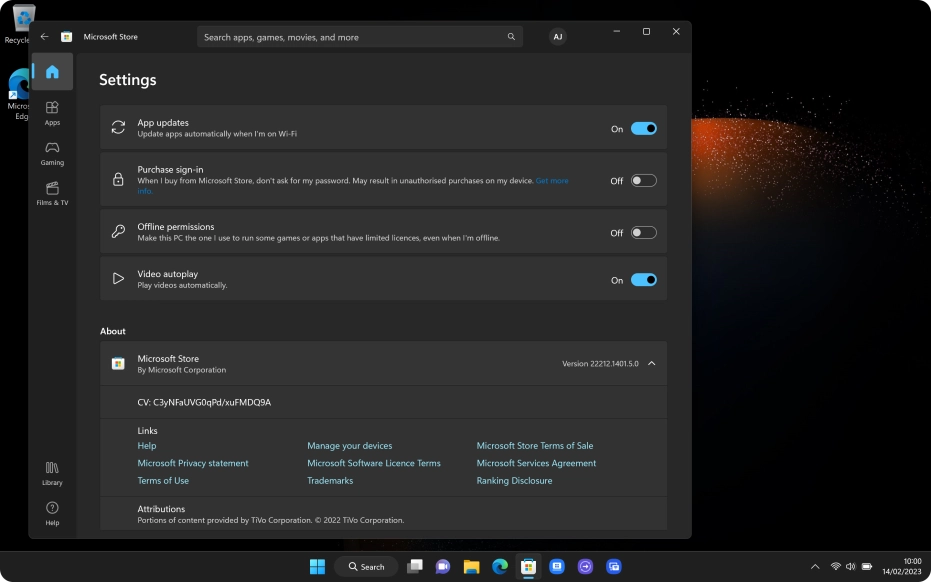931x582 pixels.
Task: Show hidden icons in system tray
Action: 814,567
